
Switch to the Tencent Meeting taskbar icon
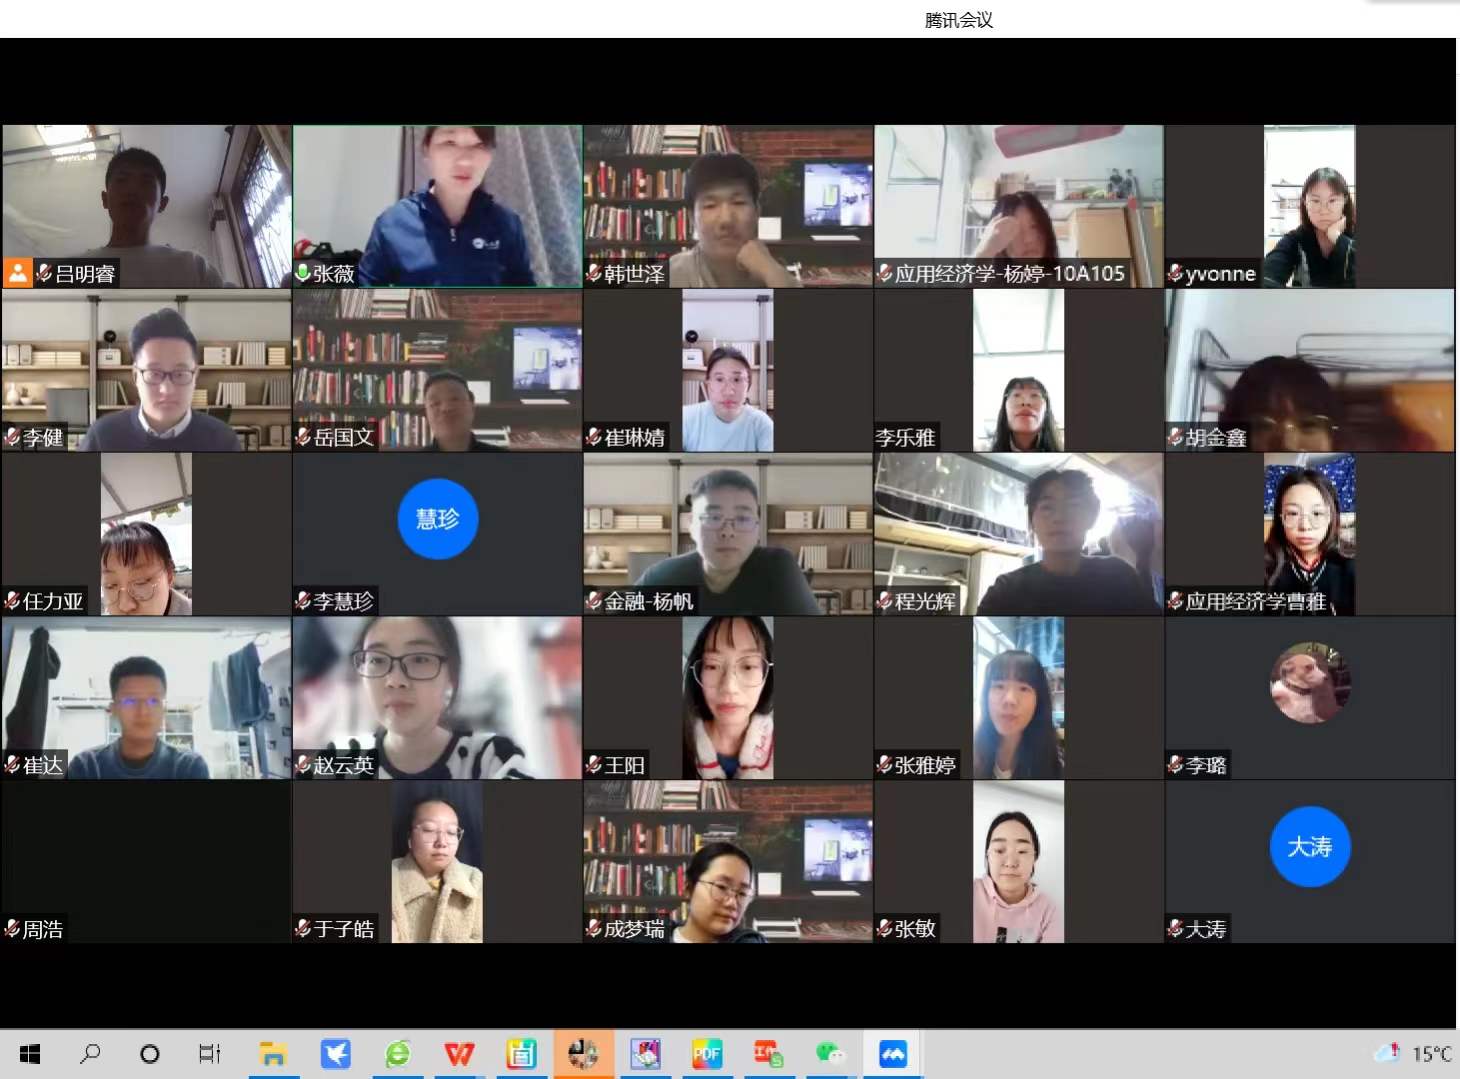tap(892, 1054)
